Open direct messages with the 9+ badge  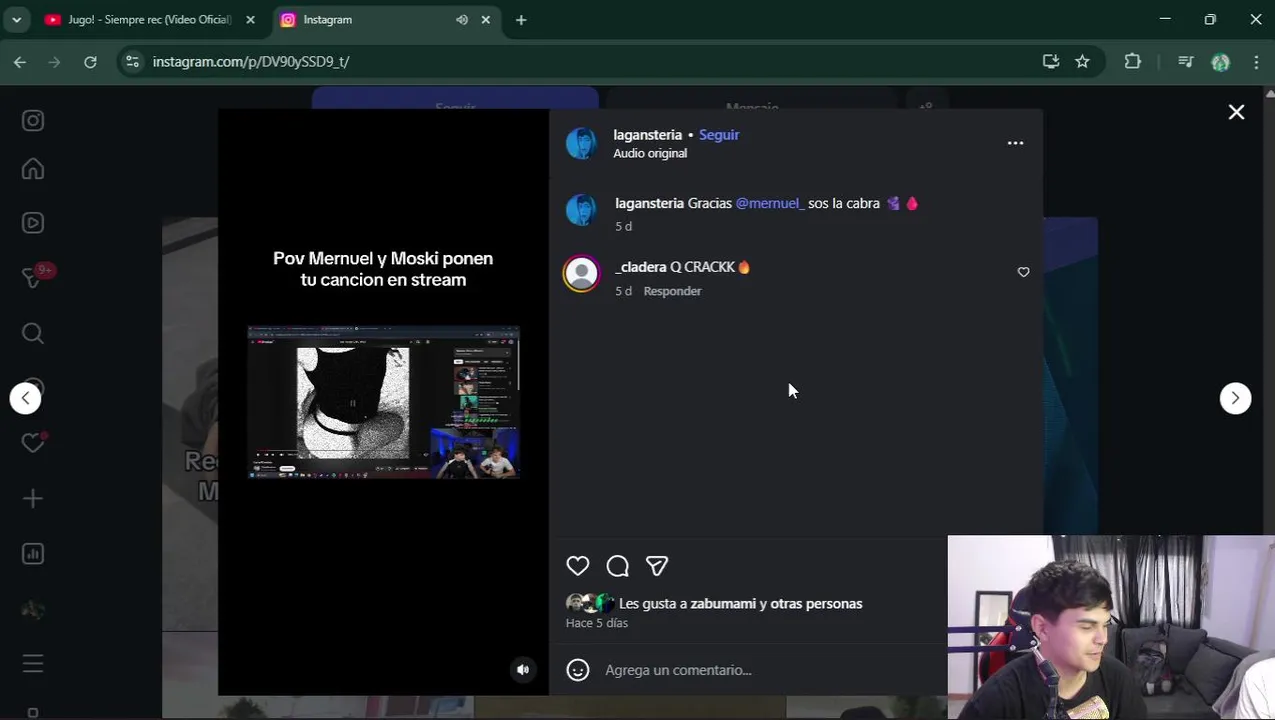point(33,278)
